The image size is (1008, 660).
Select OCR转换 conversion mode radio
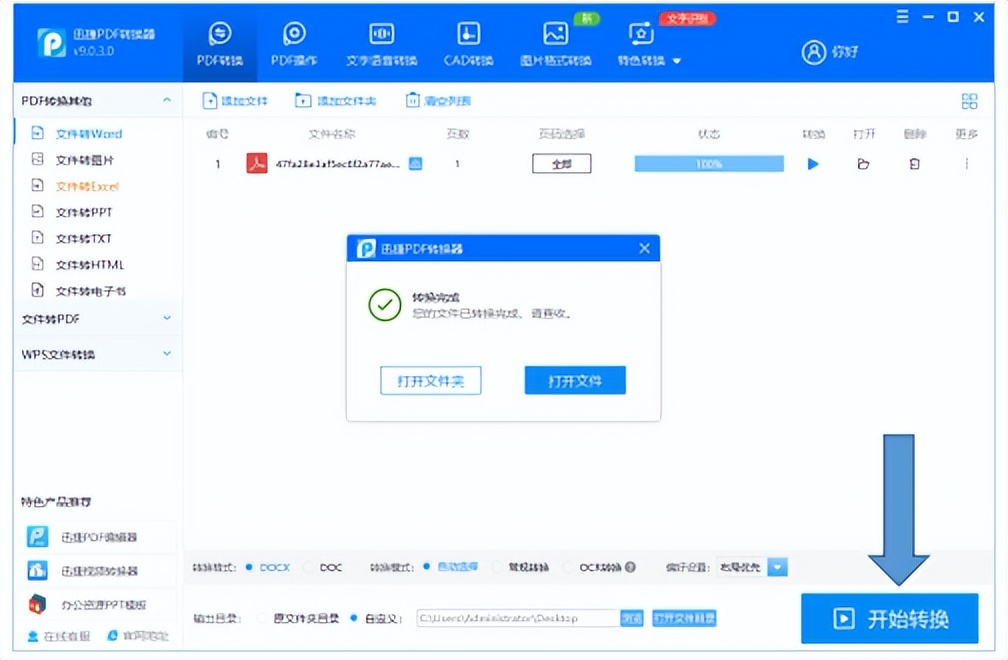[568, 567]
